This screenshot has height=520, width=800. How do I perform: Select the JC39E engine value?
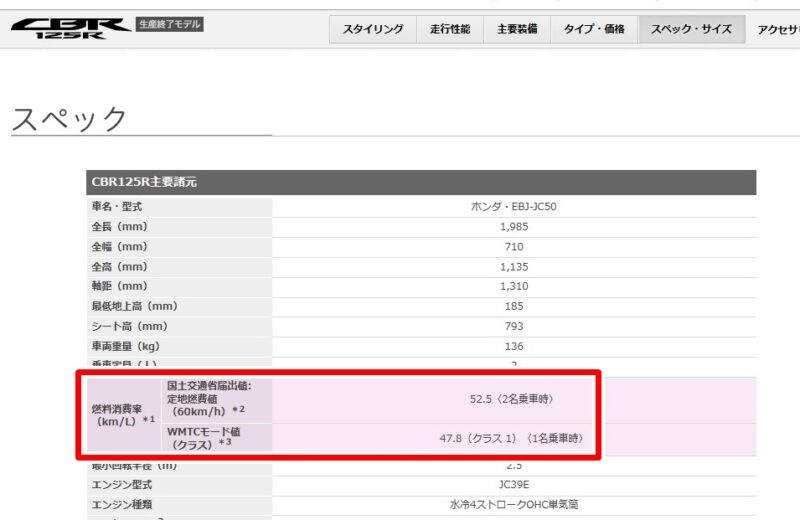(x=514, y=484)
